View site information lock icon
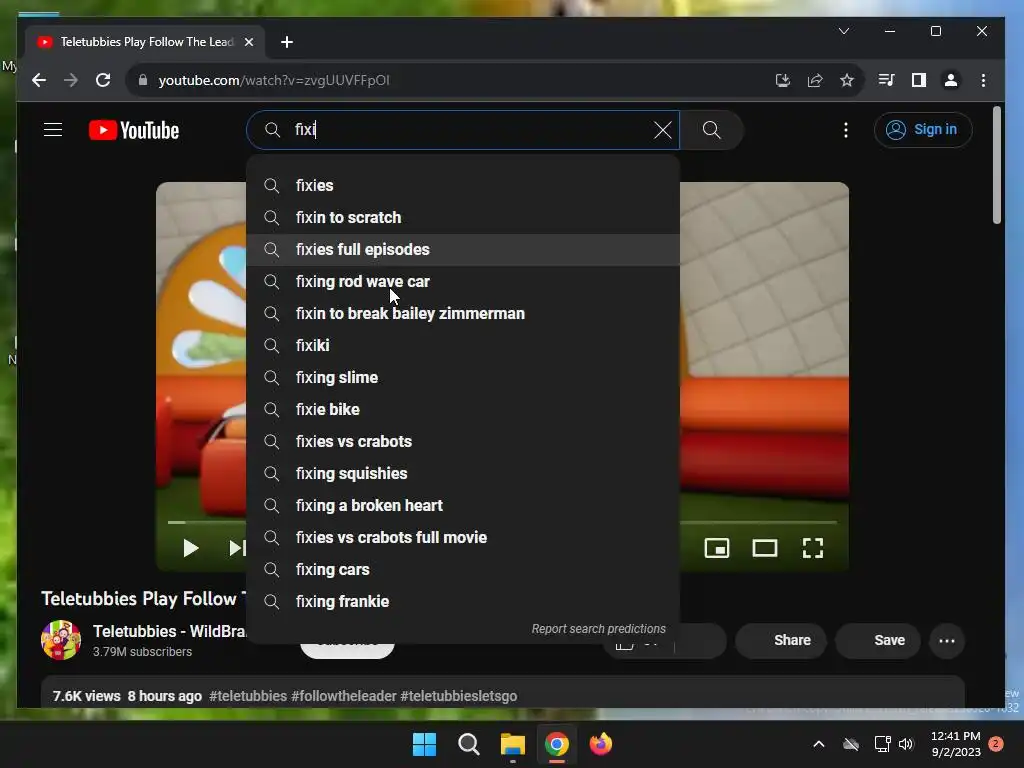 [x=143, y=80]
